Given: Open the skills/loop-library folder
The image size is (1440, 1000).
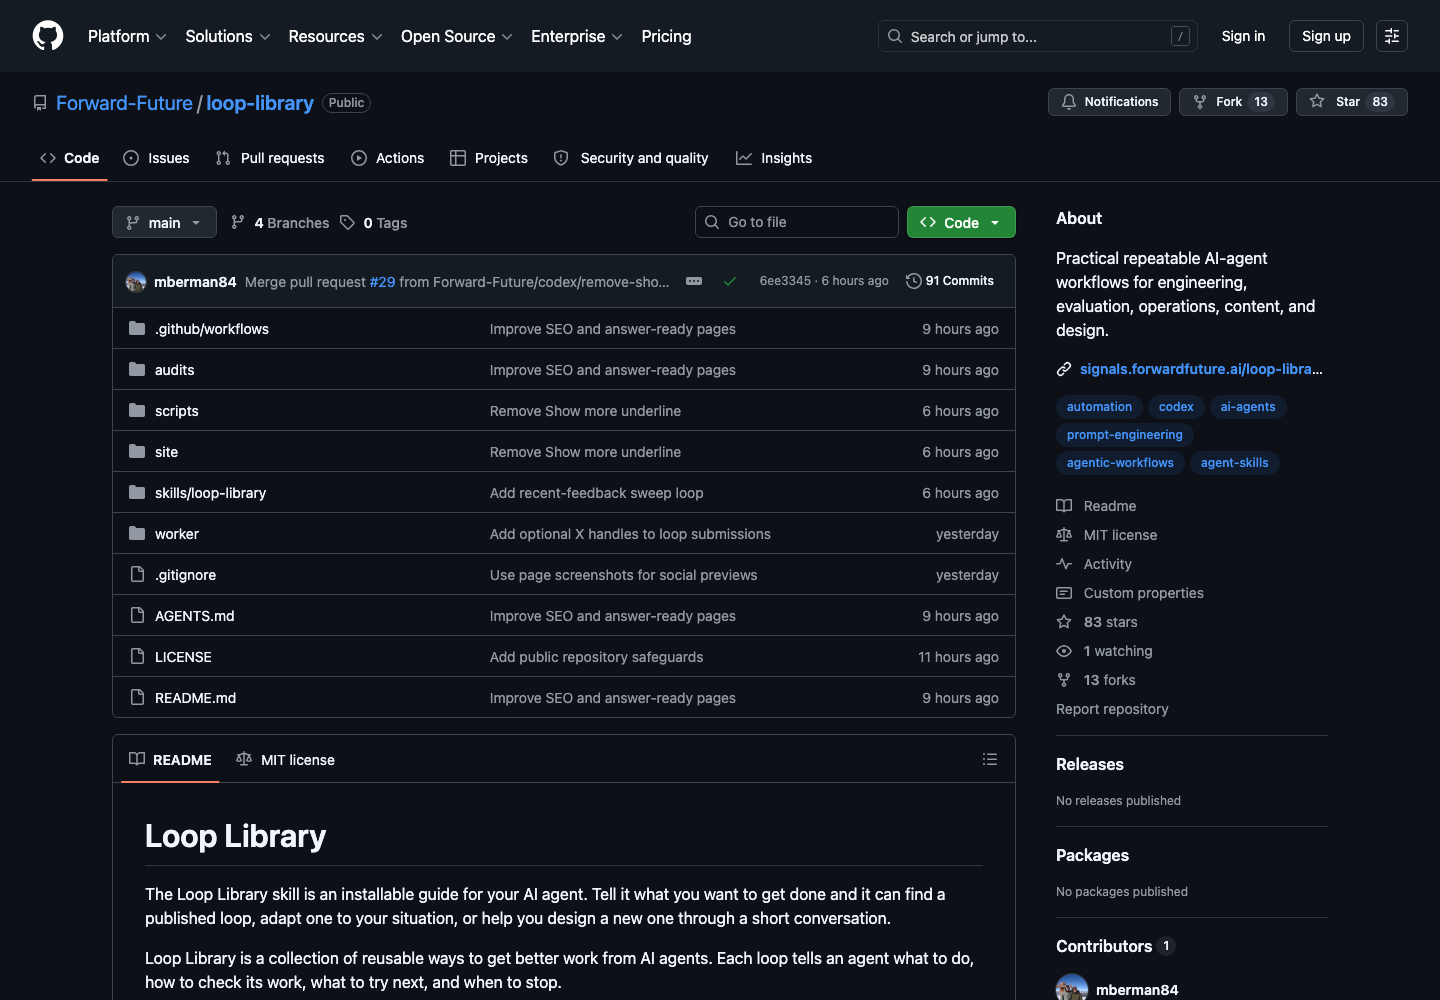Looking at the screenshot, I should [210, 493].
